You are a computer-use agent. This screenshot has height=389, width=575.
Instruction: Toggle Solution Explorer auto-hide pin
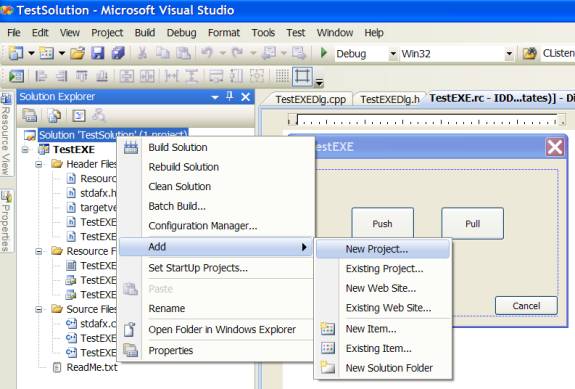230,96
